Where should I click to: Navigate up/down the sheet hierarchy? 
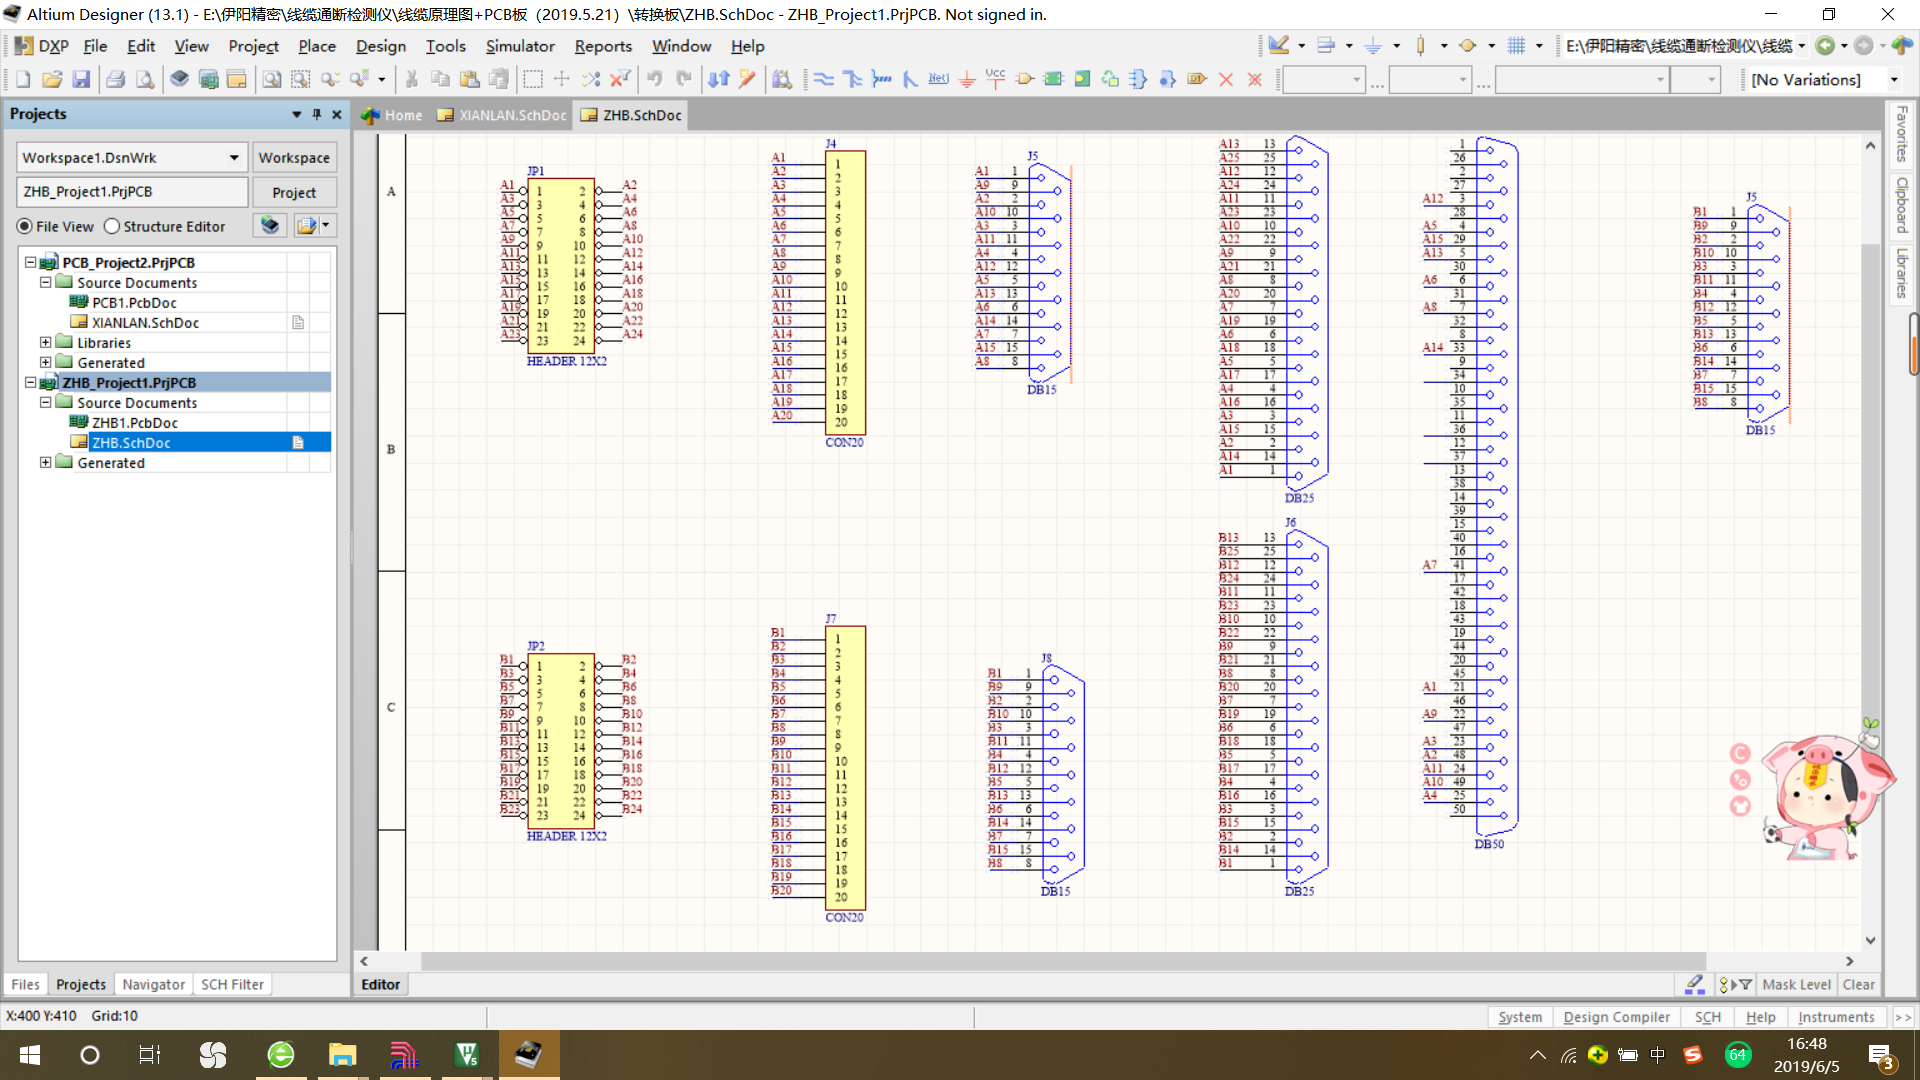719,79
